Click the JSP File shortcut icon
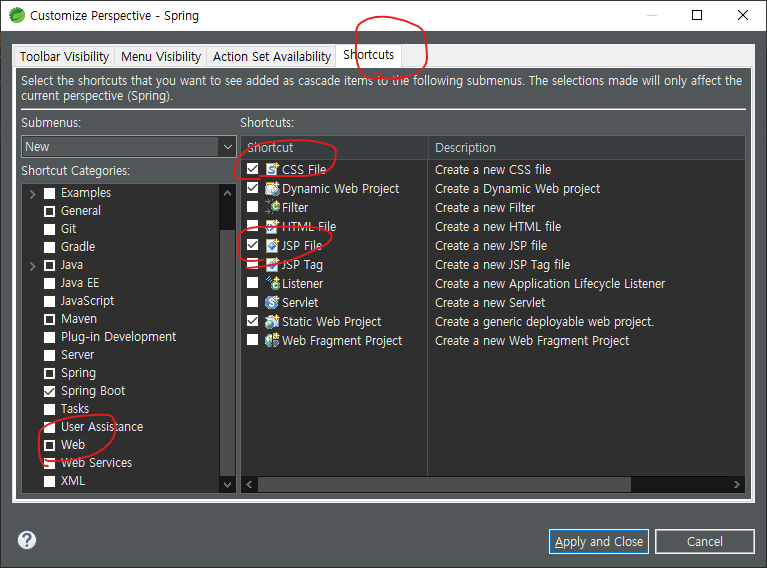Viewport: 767px width, 568px height. pos(272,246)
